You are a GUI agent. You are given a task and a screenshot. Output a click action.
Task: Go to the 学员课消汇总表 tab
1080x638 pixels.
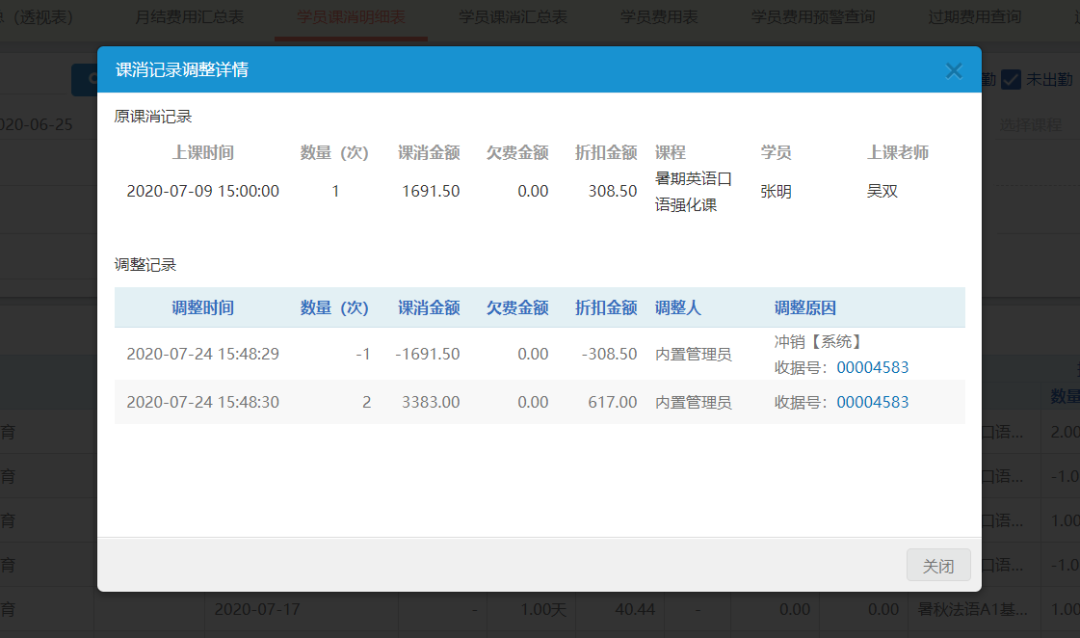pyautogui.click(x=513, y=17)
